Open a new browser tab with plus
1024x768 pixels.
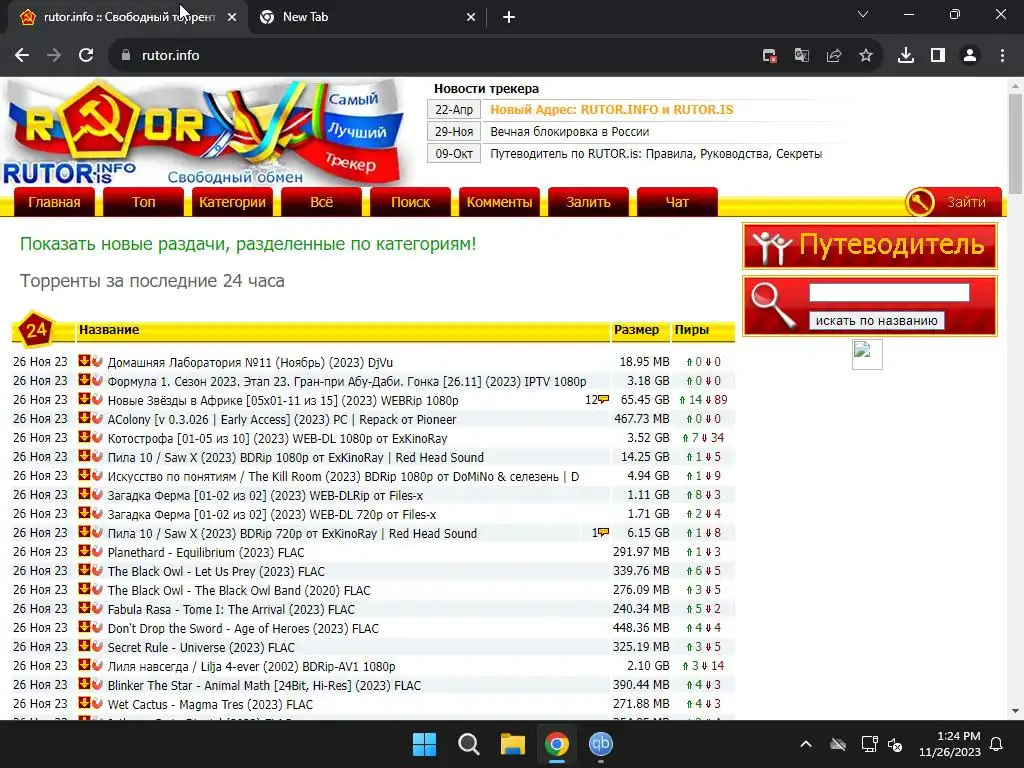509,17
